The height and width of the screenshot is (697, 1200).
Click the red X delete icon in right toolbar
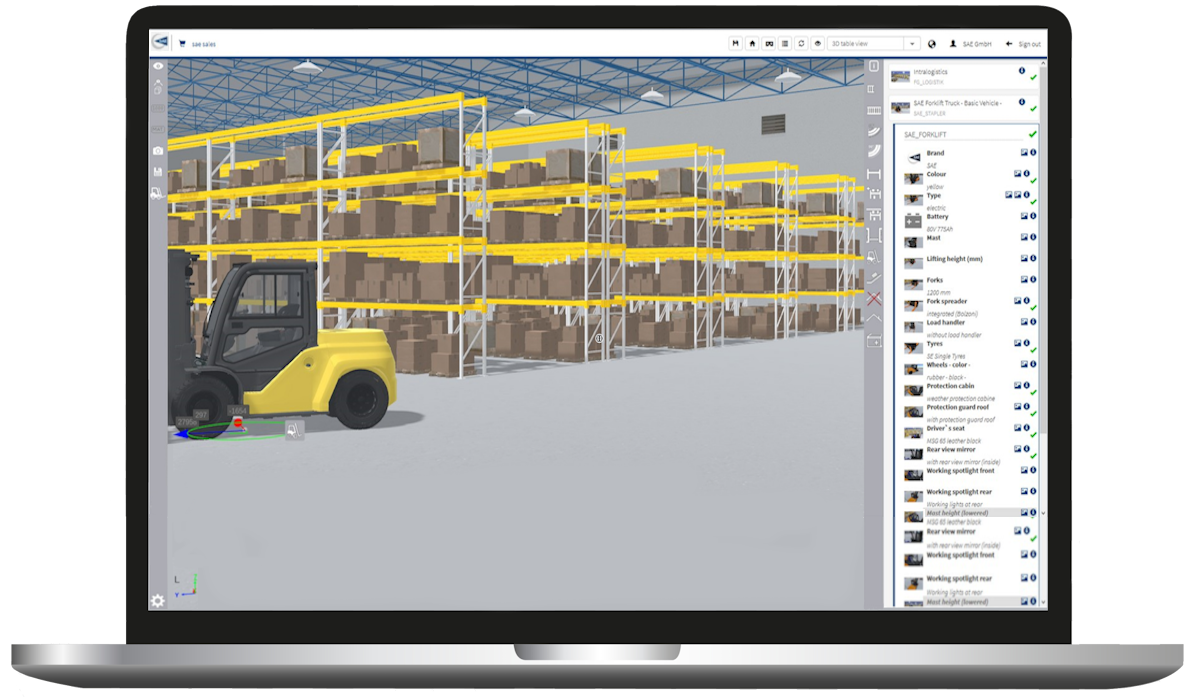pyautogui.click(x=873, y=298)
